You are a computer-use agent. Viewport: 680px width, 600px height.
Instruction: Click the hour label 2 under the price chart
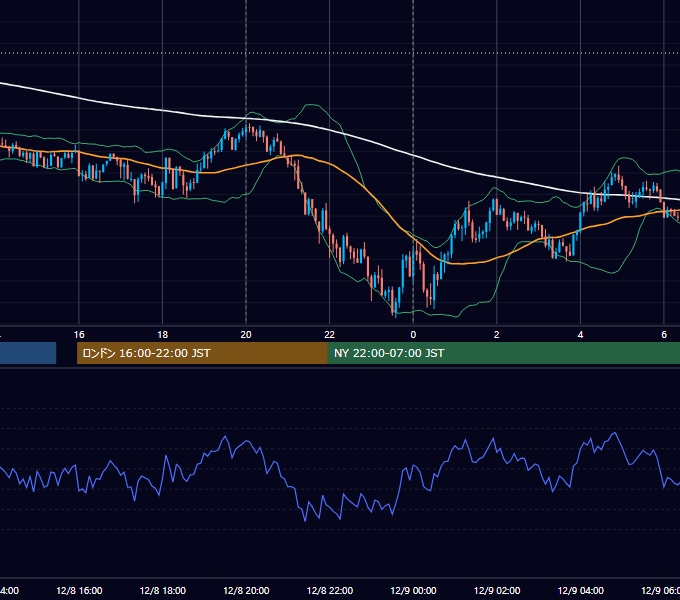497,334
